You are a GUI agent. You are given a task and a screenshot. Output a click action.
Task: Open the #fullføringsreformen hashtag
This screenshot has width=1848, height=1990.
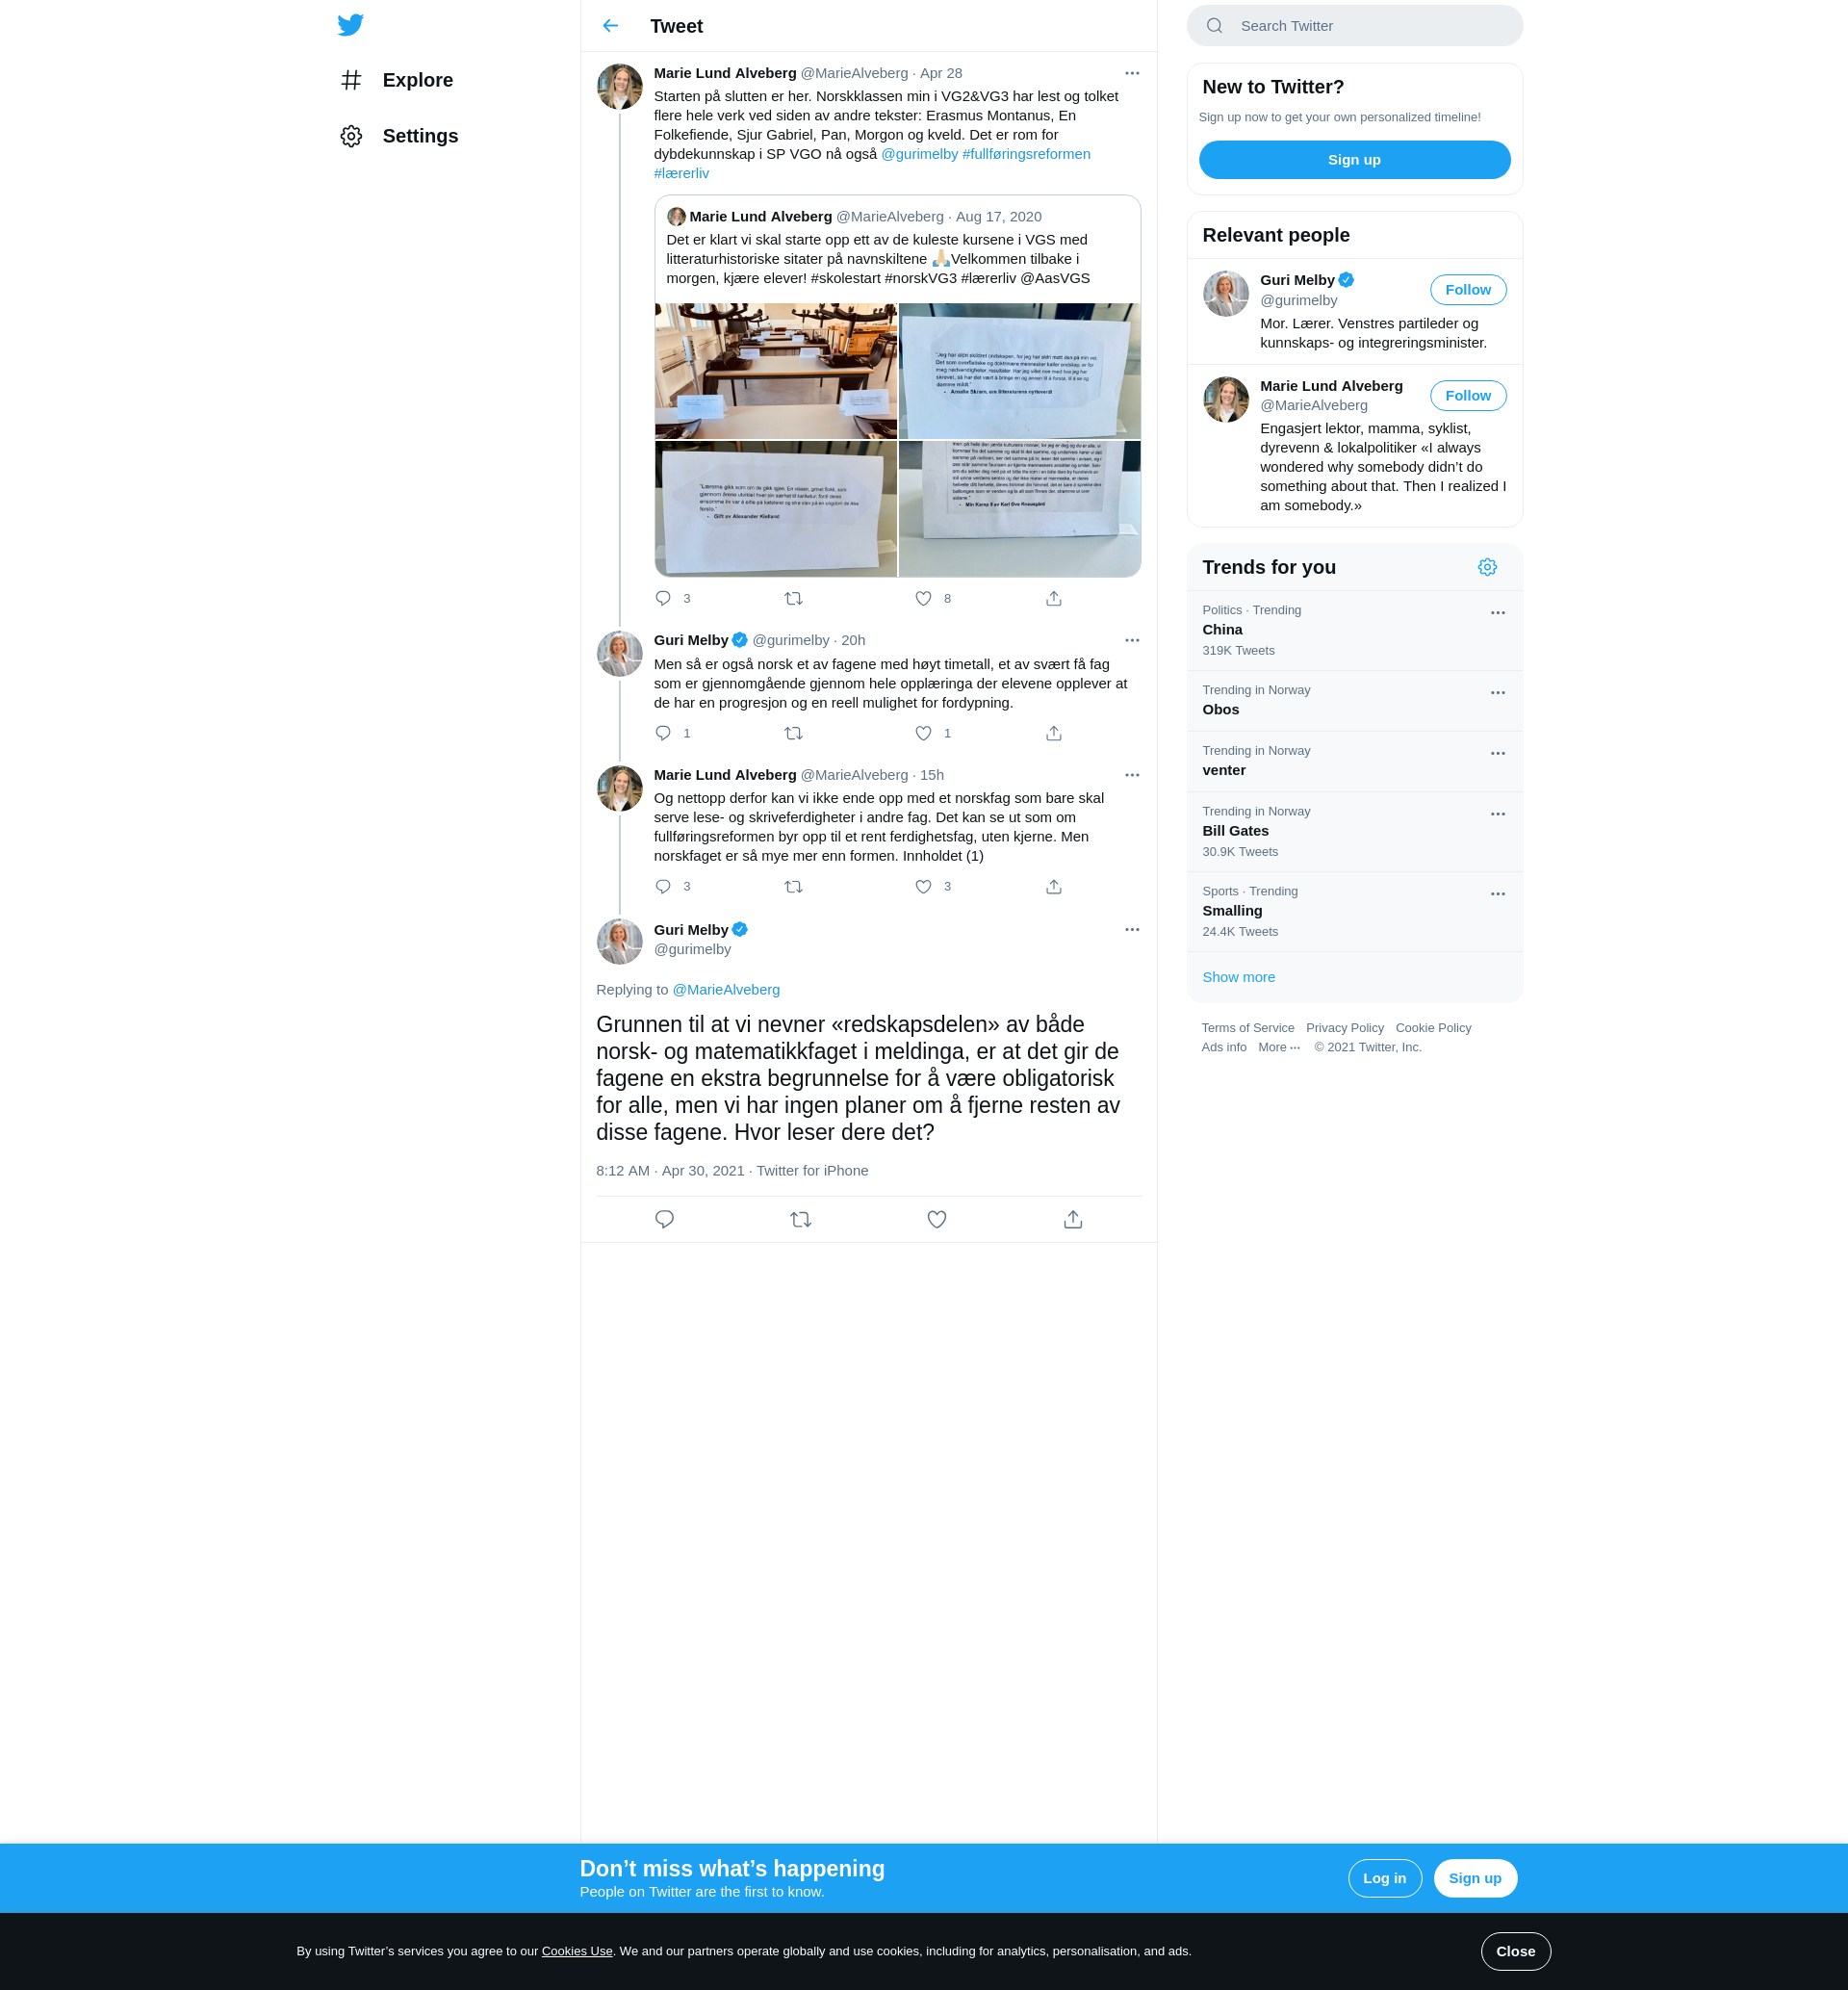point(1026,154)
